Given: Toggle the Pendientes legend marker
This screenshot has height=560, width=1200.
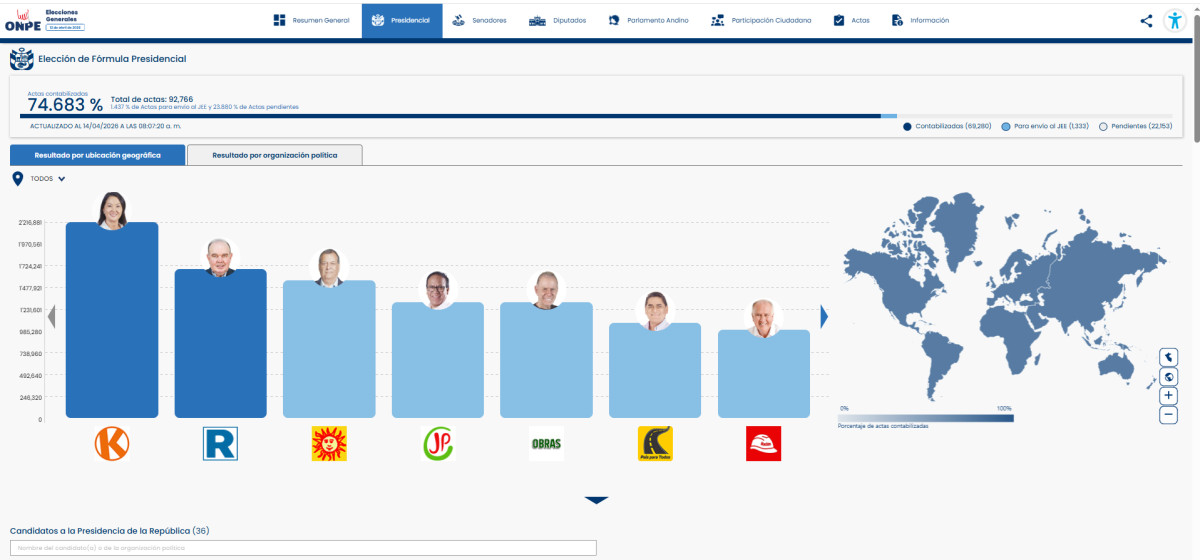Looking at the screenshot, I should [x=1103, y=127].
